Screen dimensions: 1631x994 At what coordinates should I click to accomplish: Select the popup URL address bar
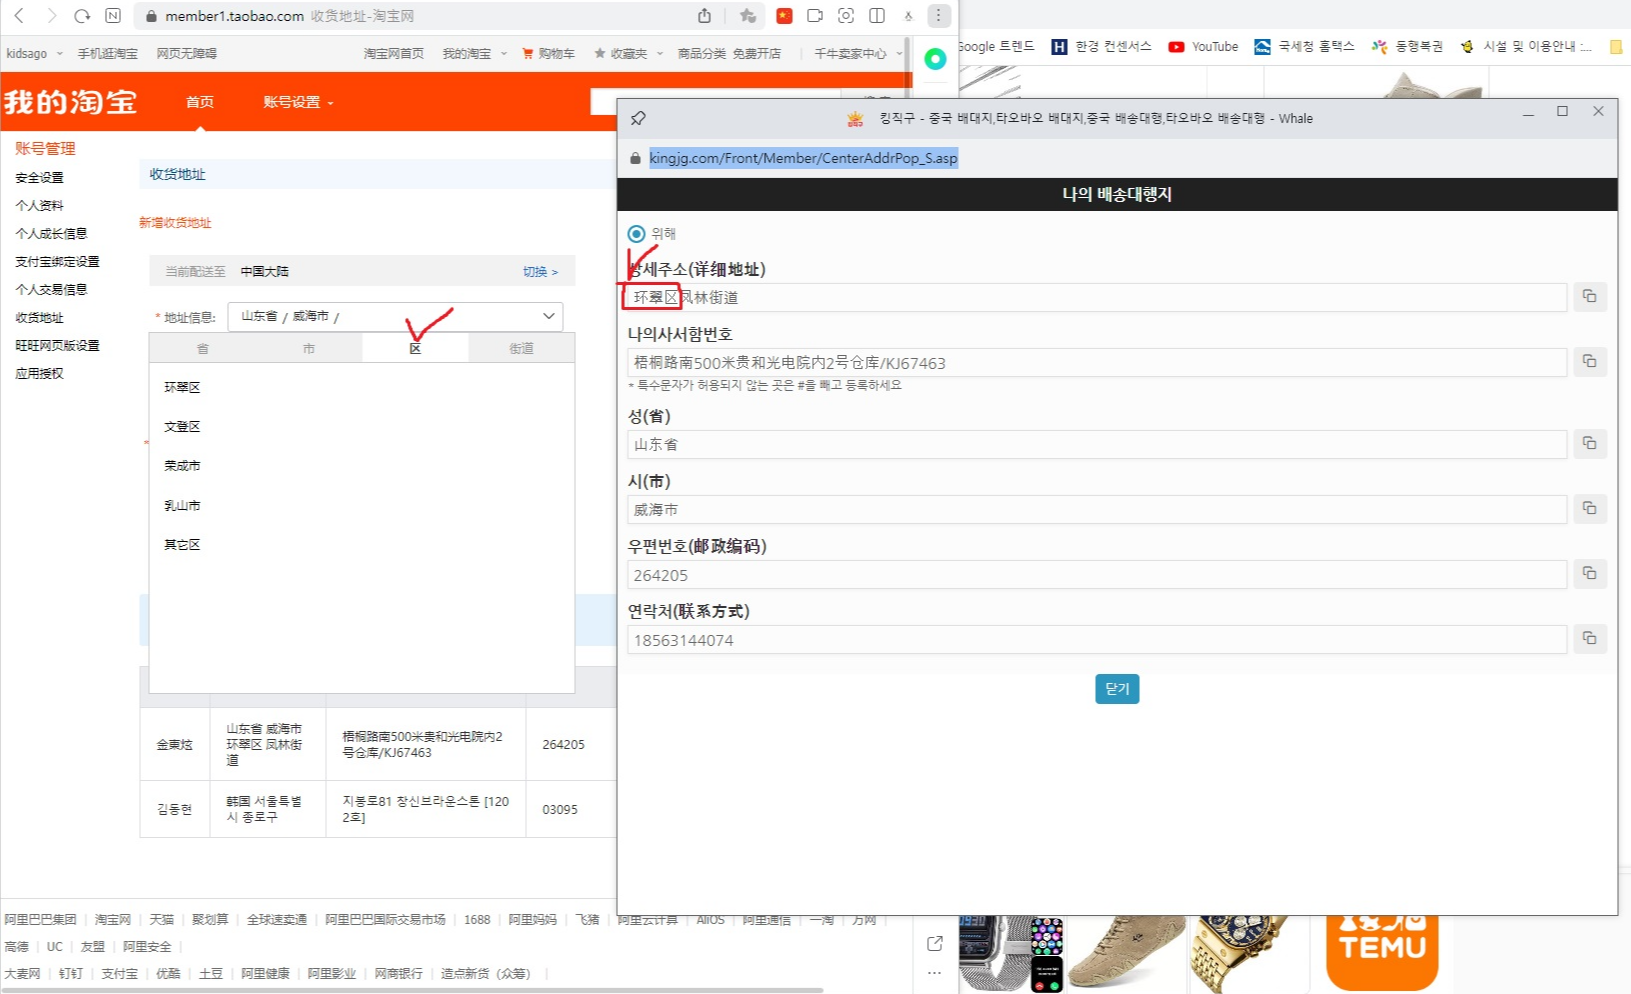[803, 158]
